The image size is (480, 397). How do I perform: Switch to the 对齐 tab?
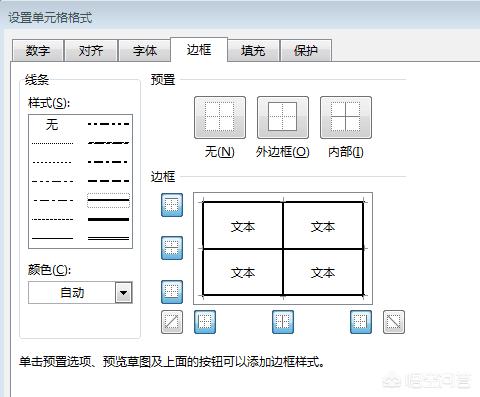pos(91,51)
